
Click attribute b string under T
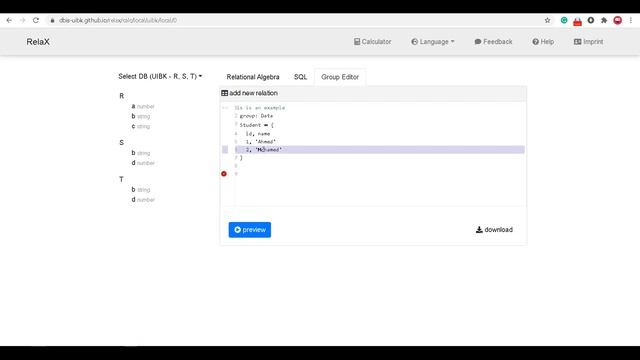point(140,189)
